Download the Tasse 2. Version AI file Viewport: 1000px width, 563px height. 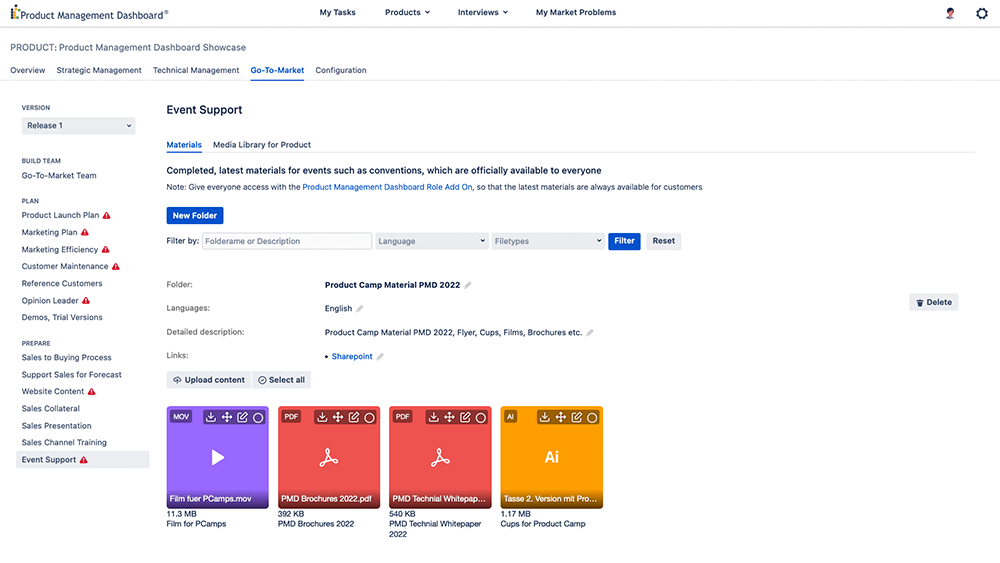point(545,417)
